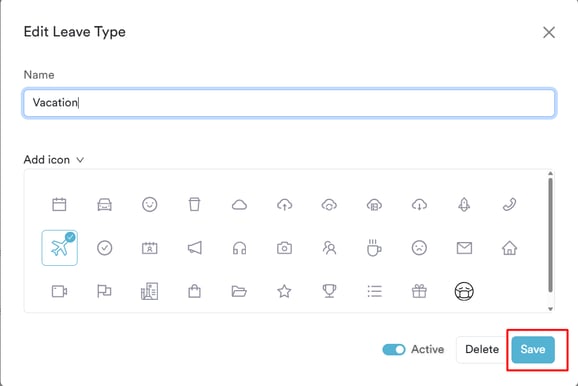Choose the open folder icon
Image resolution: width=578 pixels, height=386 pixels.
point(239,291)
